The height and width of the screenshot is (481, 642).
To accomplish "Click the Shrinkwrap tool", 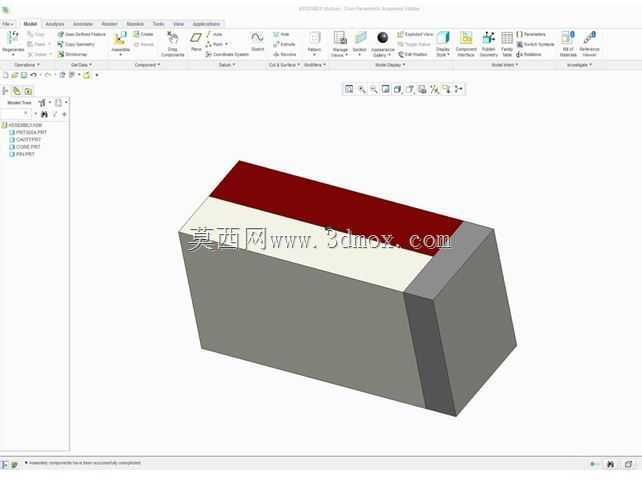I will 72,54.
